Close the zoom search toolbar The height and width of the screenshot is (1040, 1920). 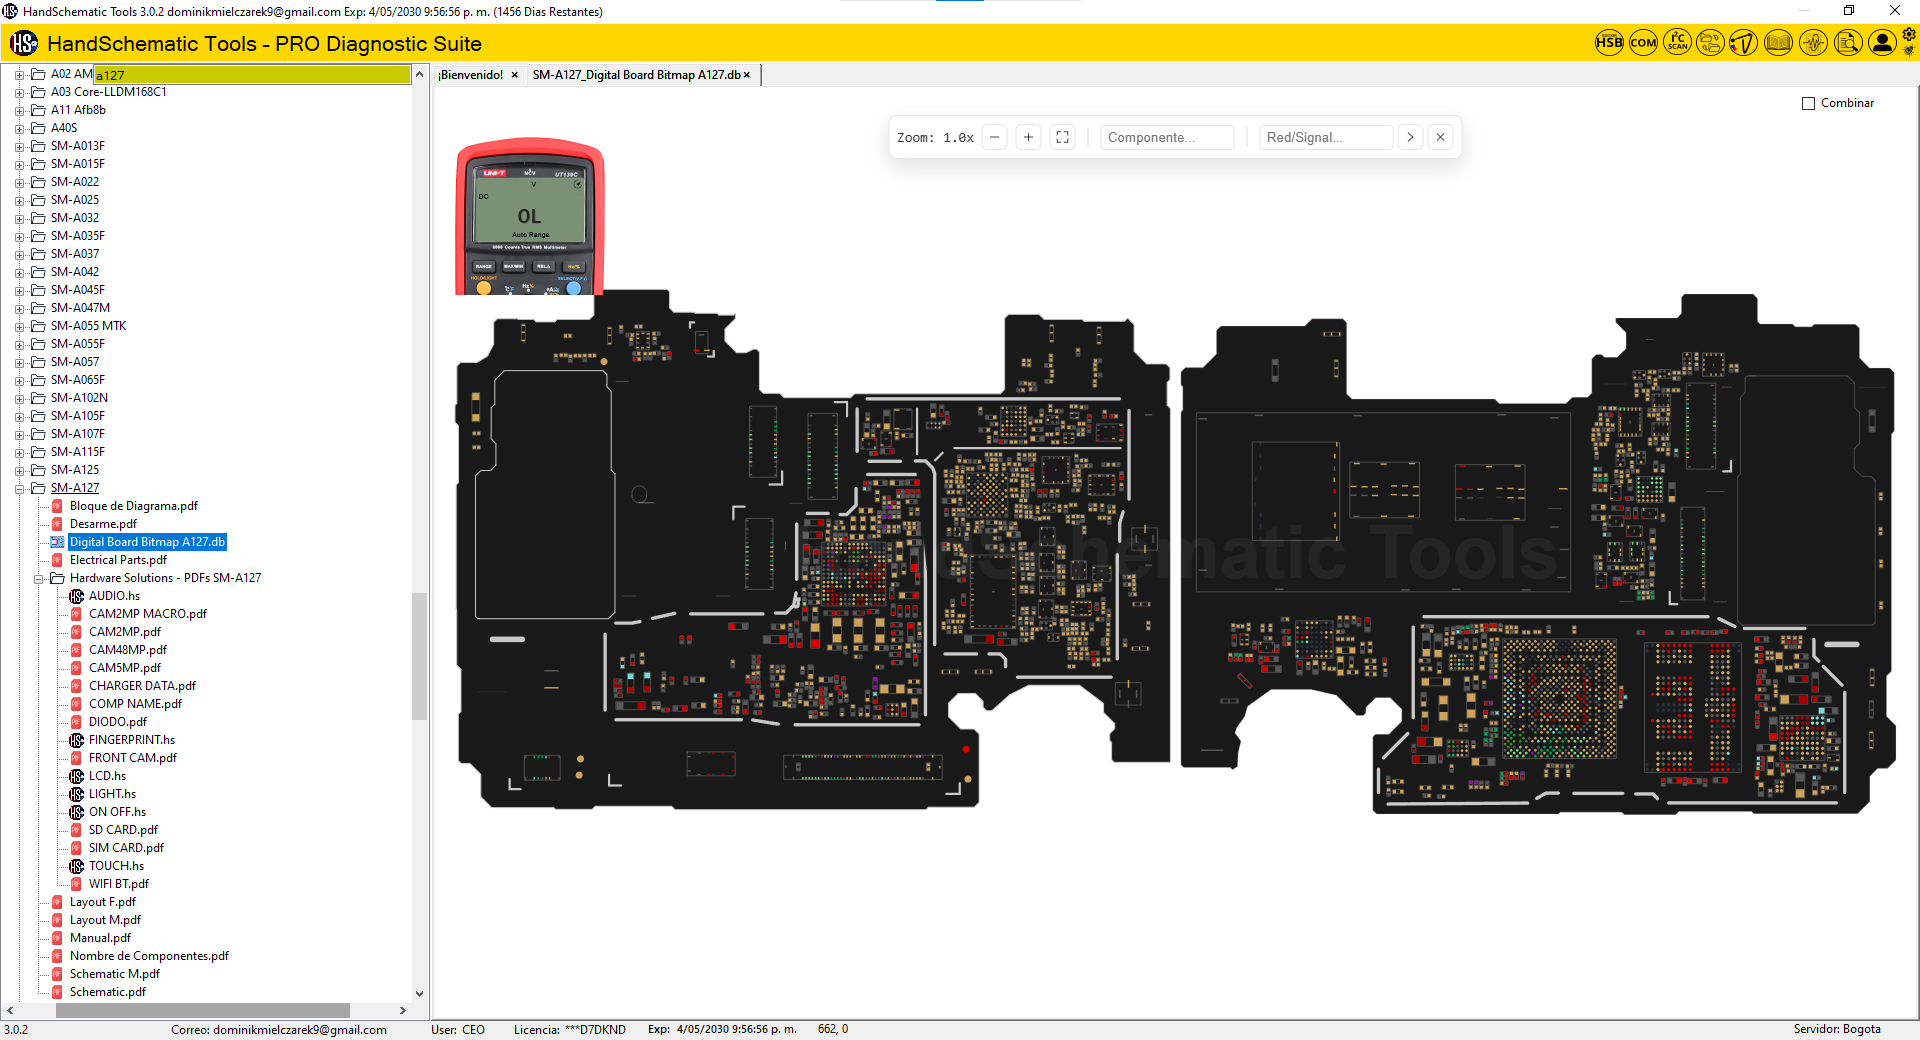[1440, 138]
